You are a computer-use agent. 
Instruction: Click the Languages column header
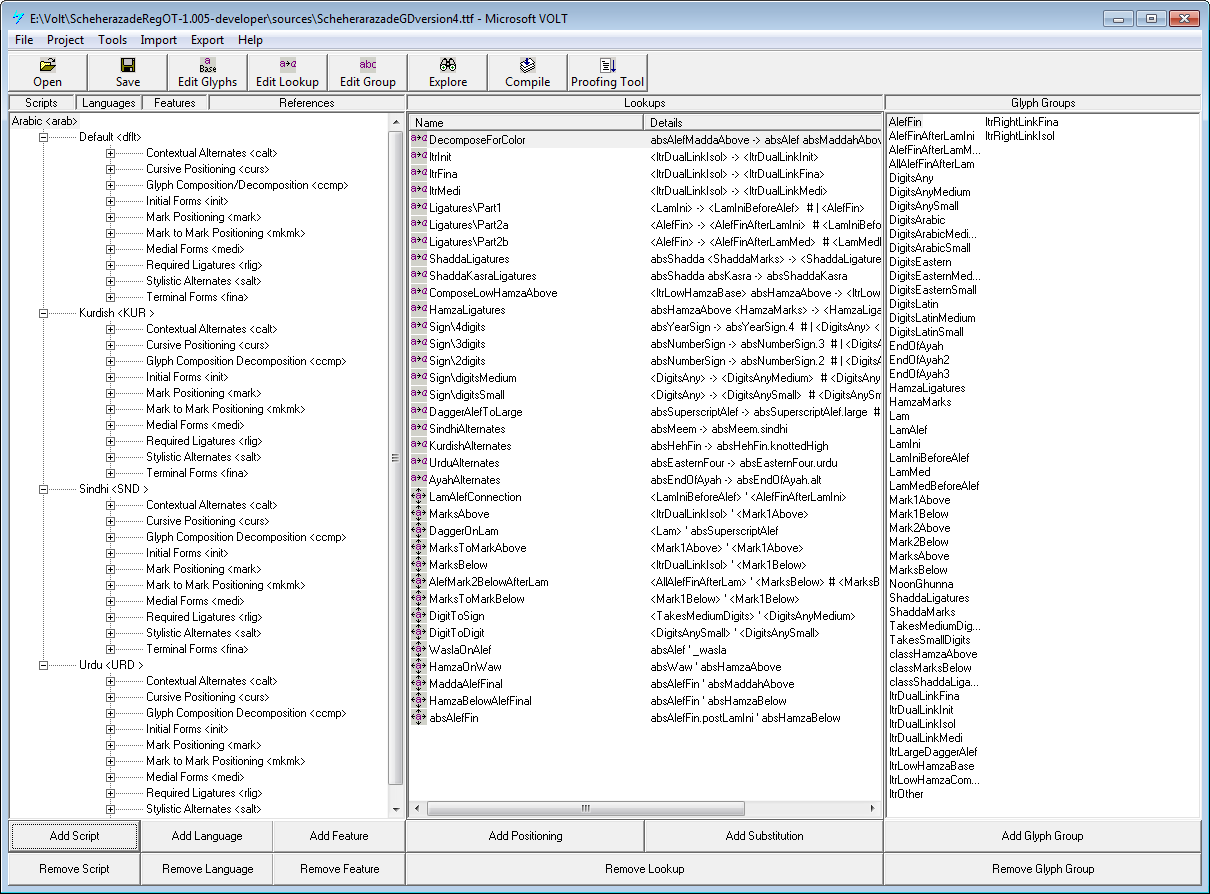pyautogui.click(x=108, y=103)
